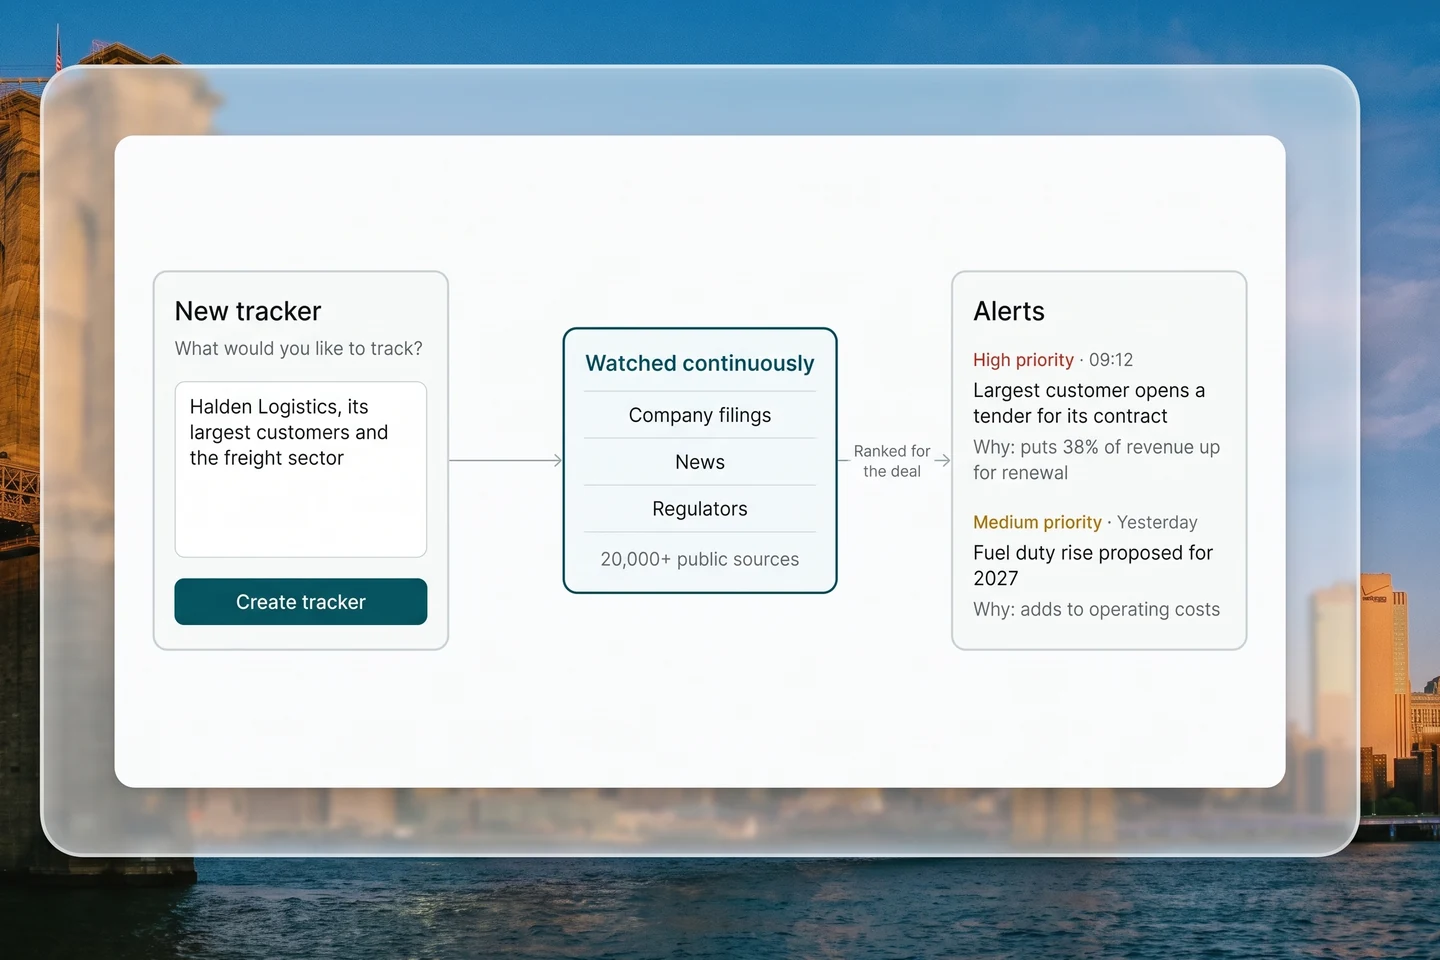The image size is (1440, 960).
Task: Select the 'Watched continuously' heading
Action: point(700,363)
